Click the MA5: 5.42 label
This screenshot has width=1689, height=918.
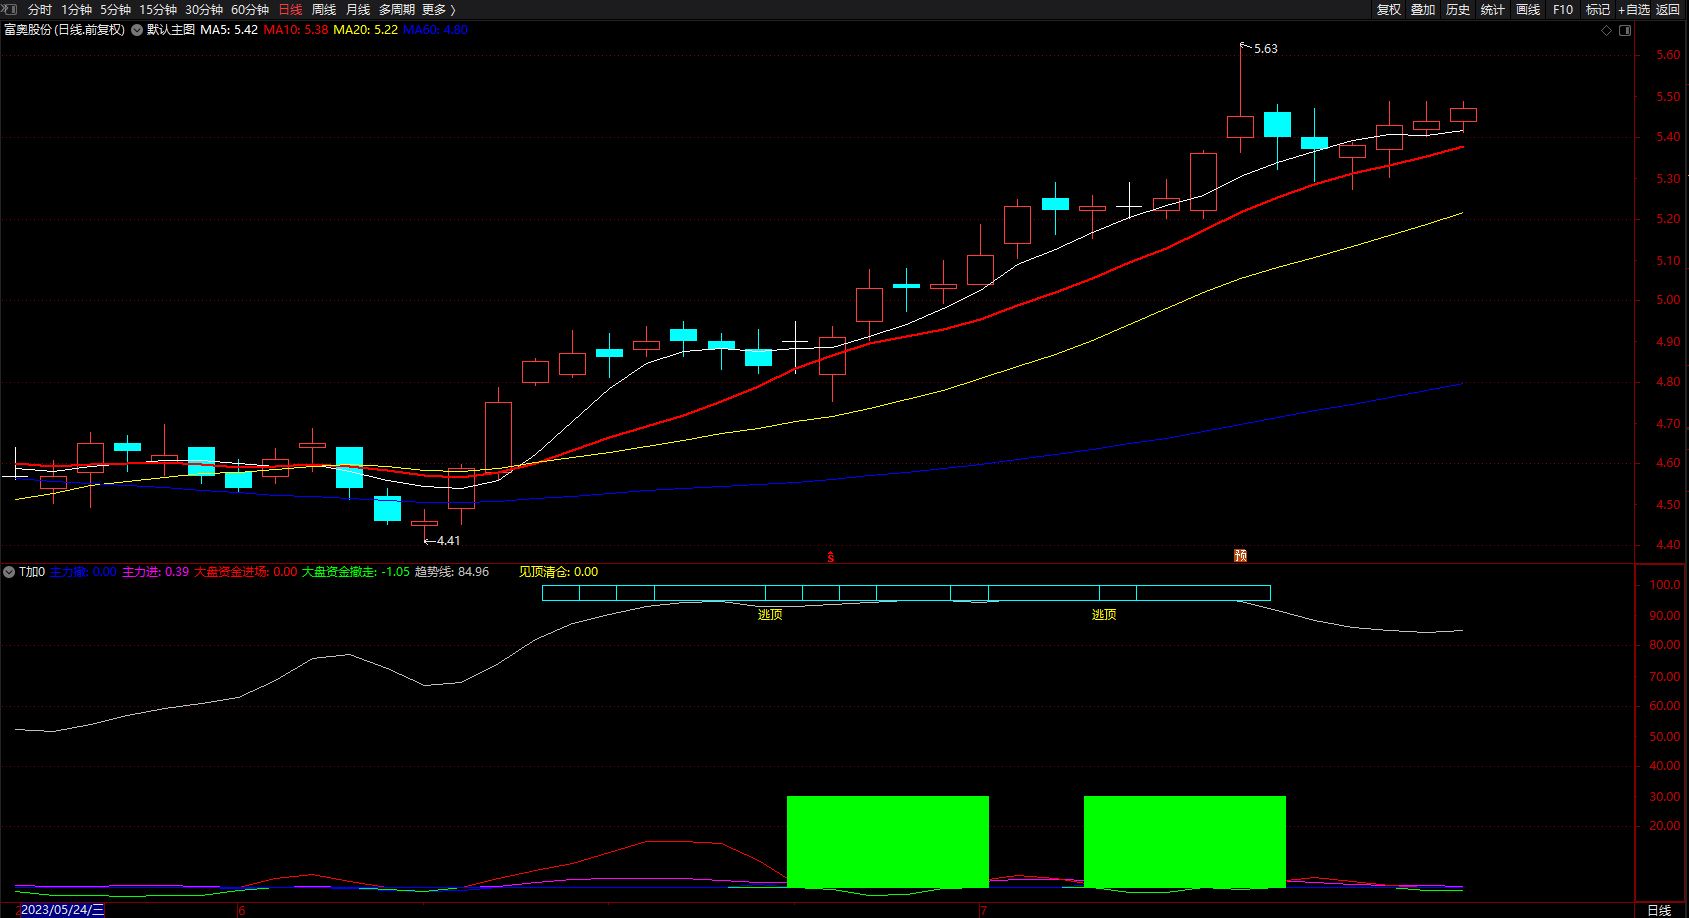point(229,30)
